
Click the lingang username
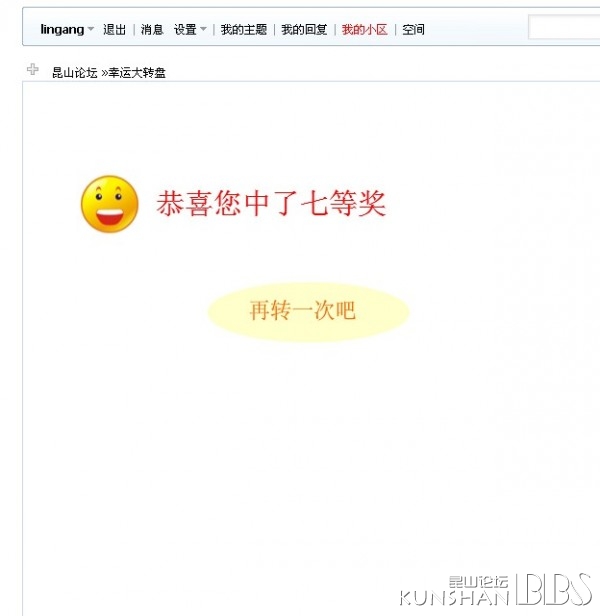(x=62, y=29)
